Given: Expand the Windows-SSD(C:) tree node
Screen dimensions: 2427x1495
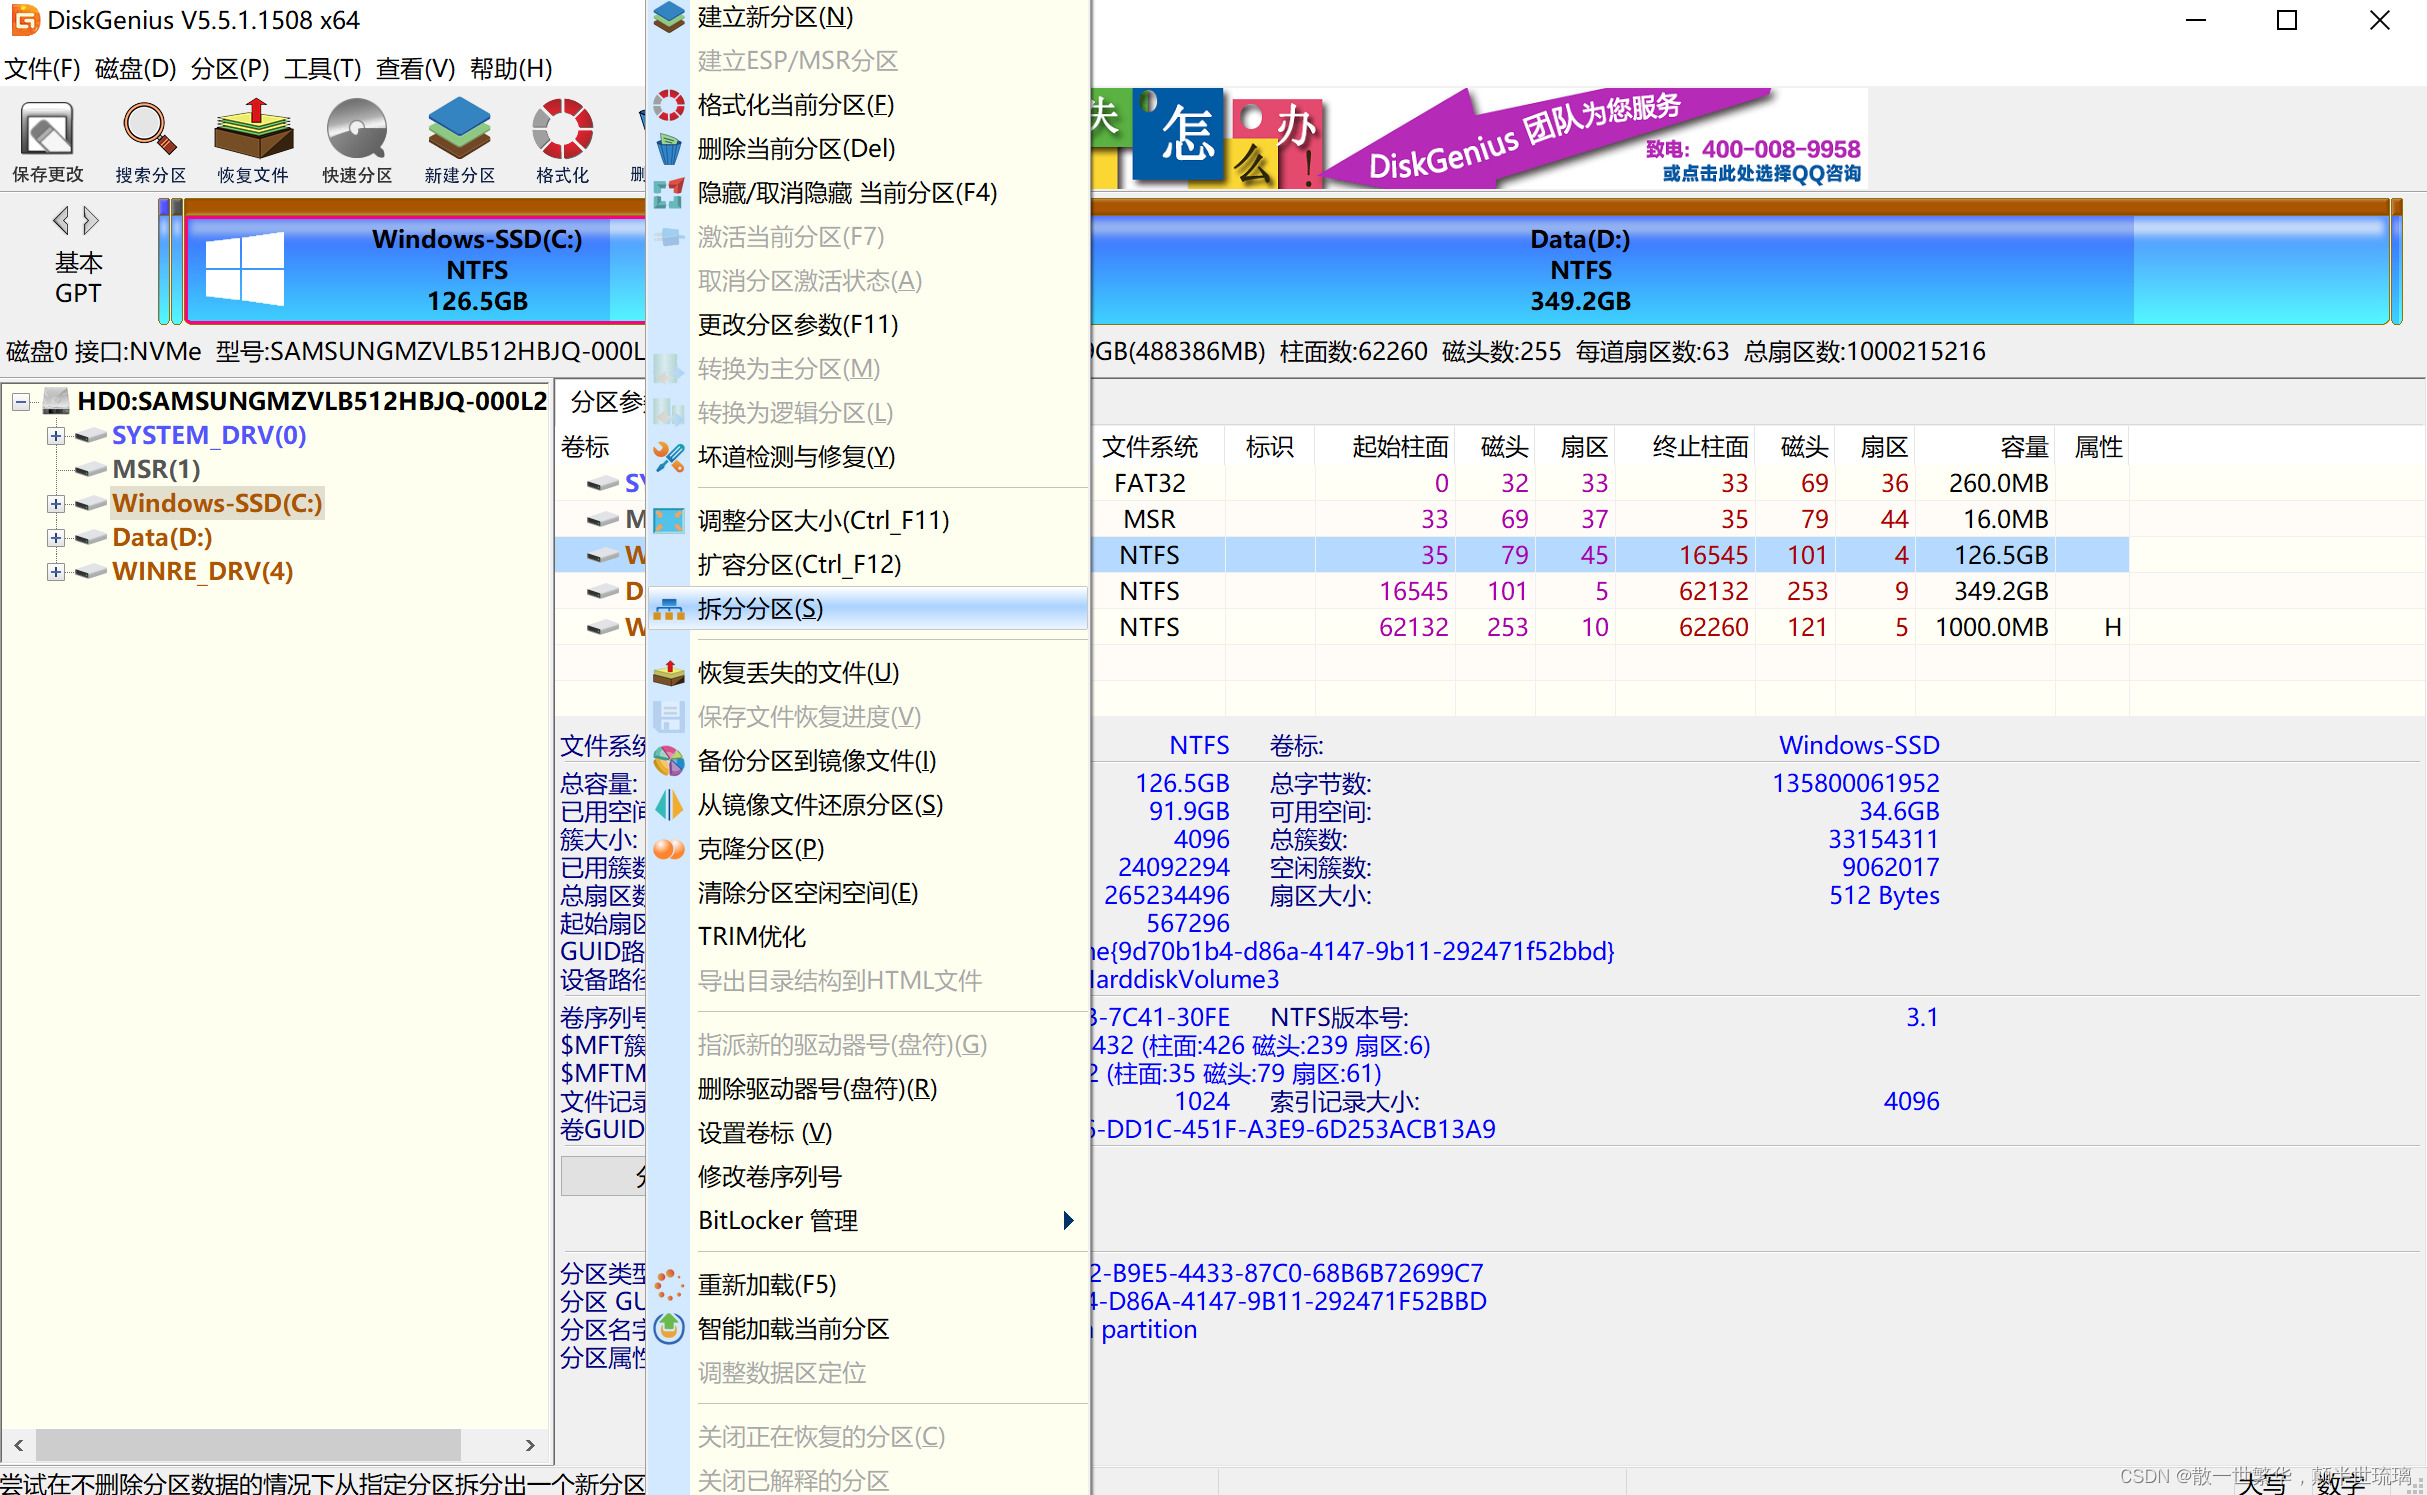Looking at the screenshot, I should point(56,504).
